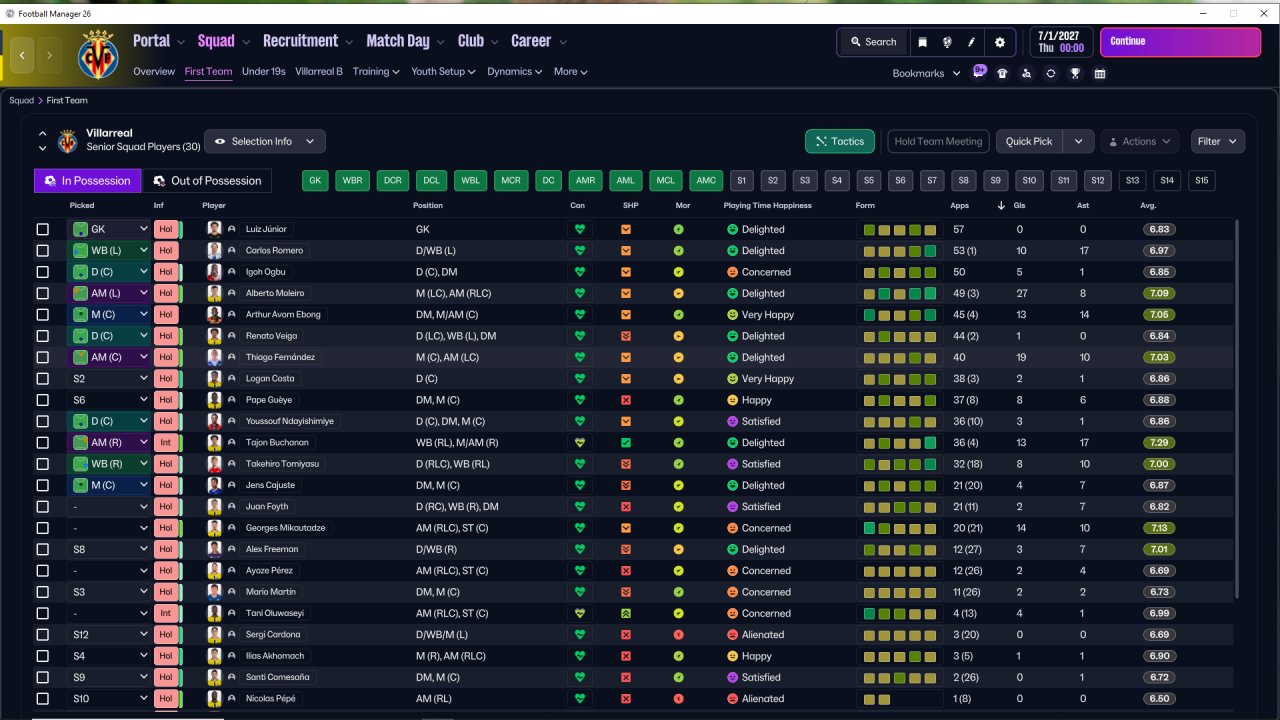The height and width of the screenshot is (720, 1280).
Task: Click the trophy competitions icon
Action: point(1075,73)
